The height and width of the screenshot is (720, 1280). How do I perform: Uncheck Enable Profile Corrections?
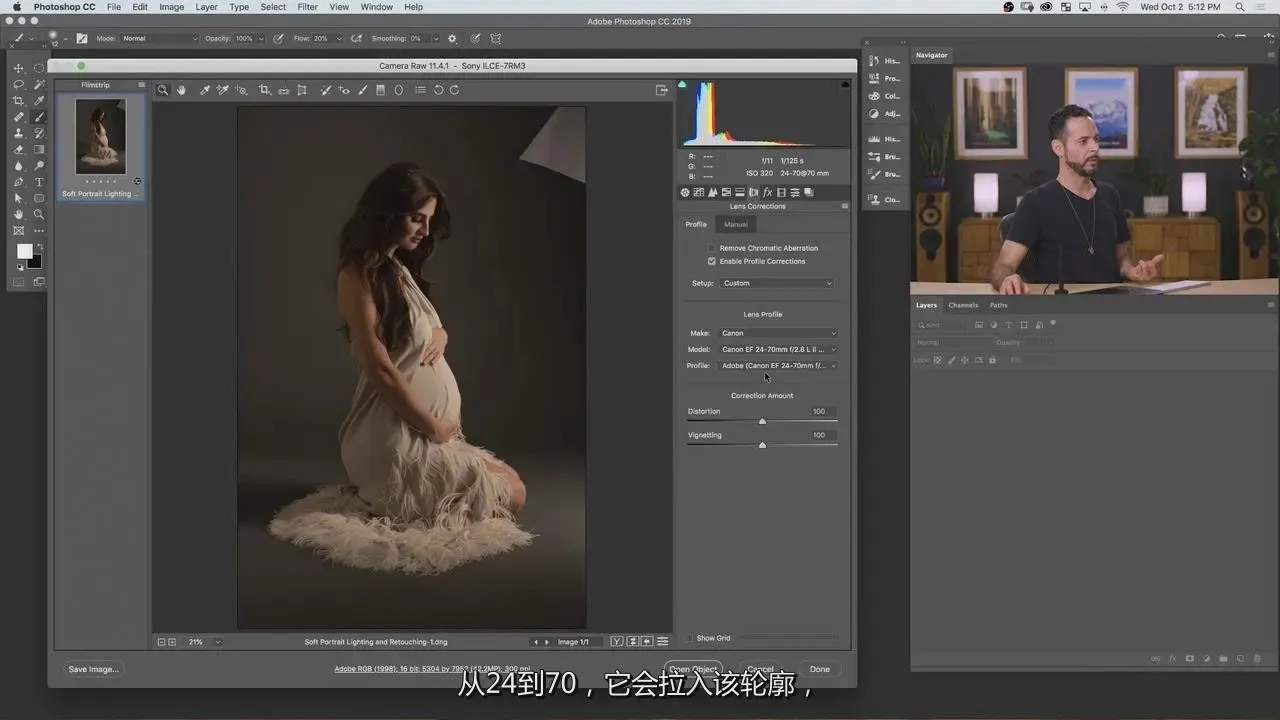[712, 261]
